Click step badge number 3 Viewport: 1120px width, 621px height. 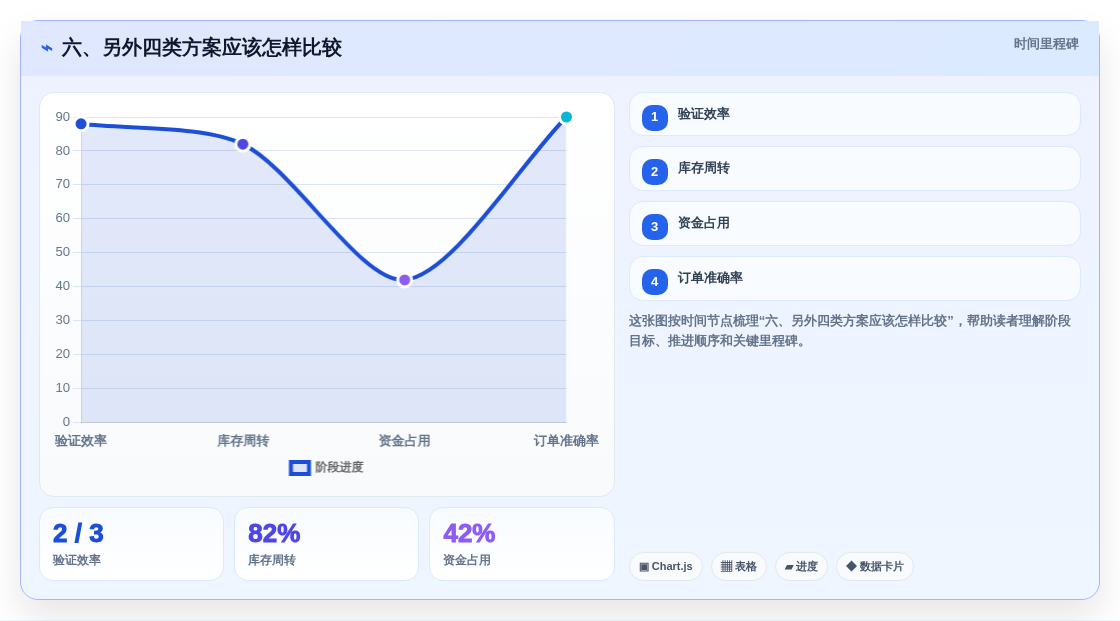point(654,227)
